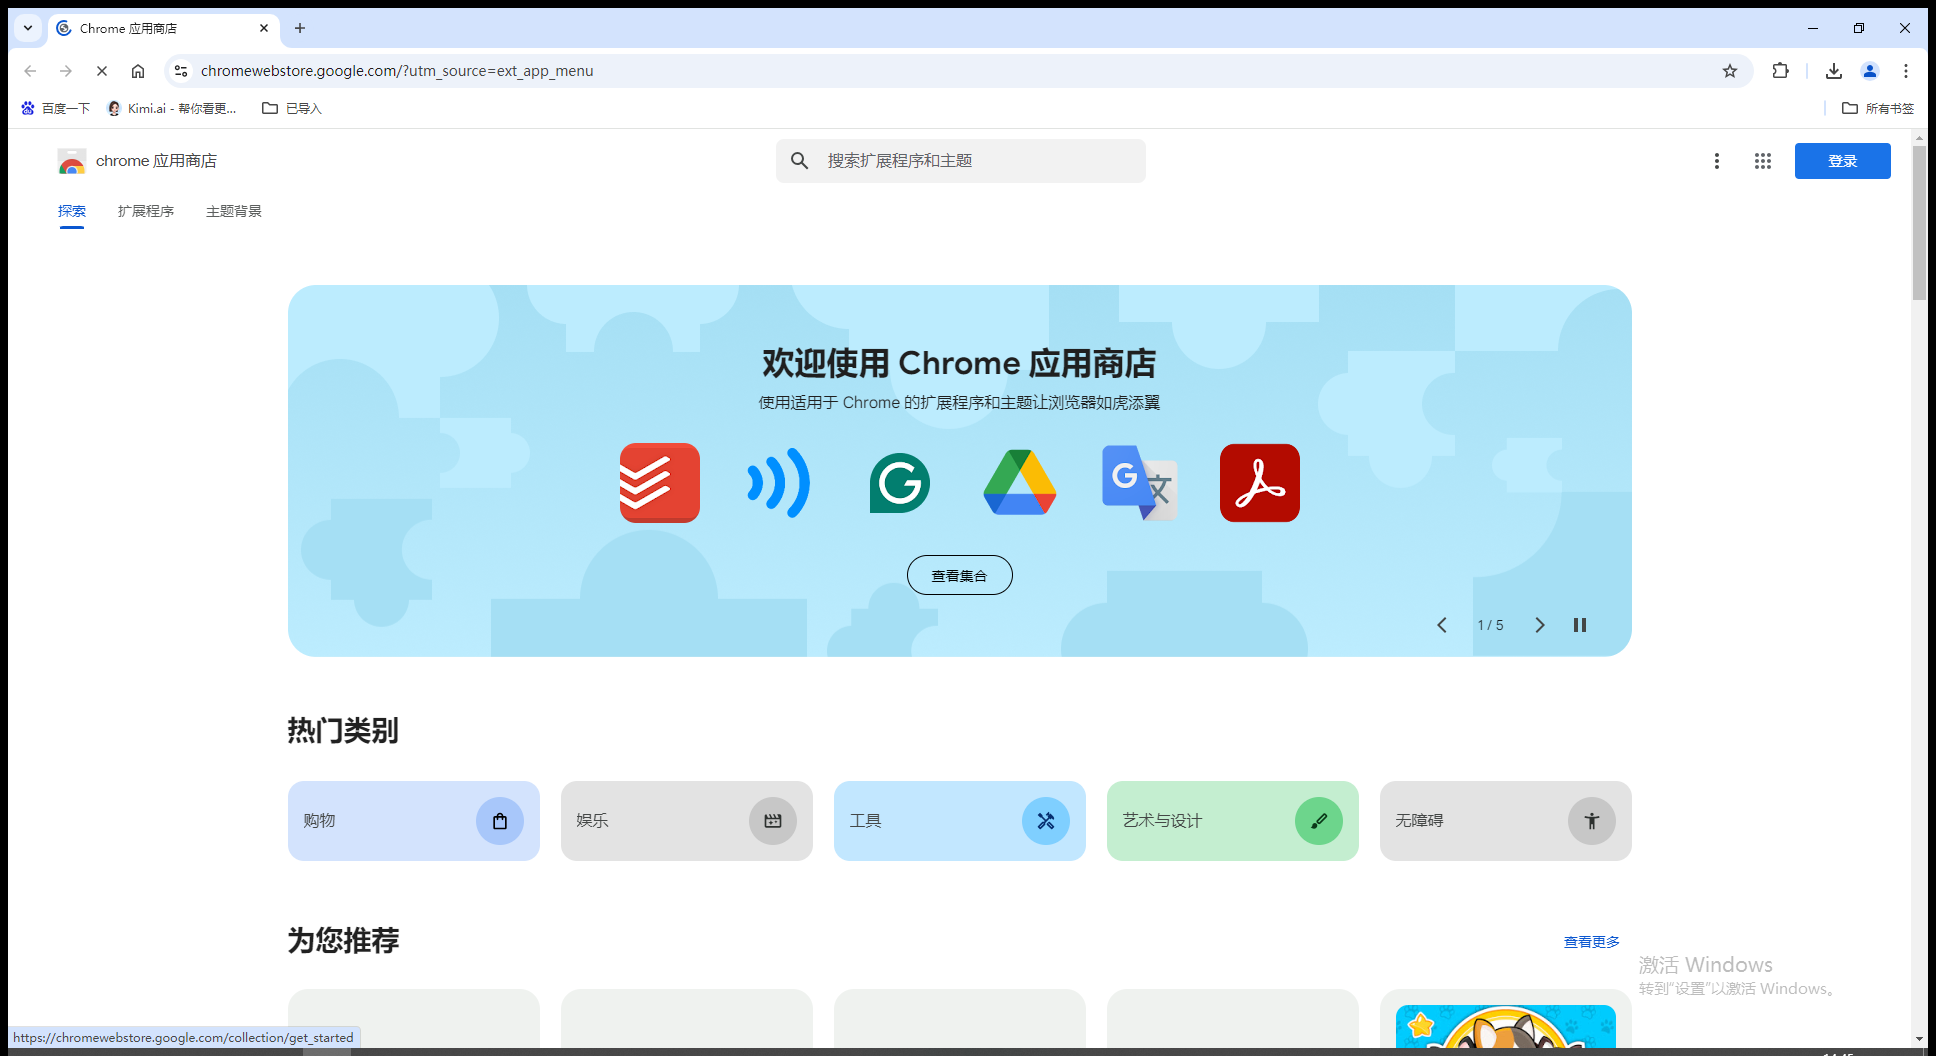Select the Chrome 应用商店 browser tab

click(x=164, y=28)
